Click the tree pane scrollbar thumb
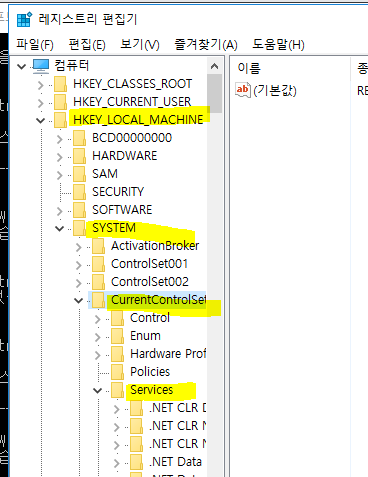 click(x=214, y=94)
